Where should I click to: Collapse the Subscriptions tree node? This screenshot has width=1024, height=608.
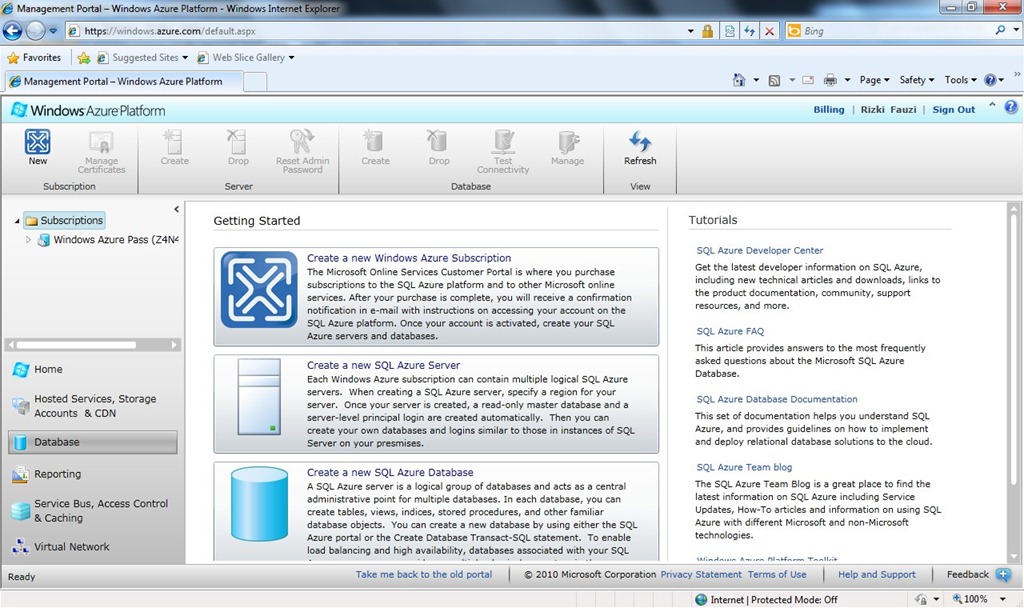[17, 221]
